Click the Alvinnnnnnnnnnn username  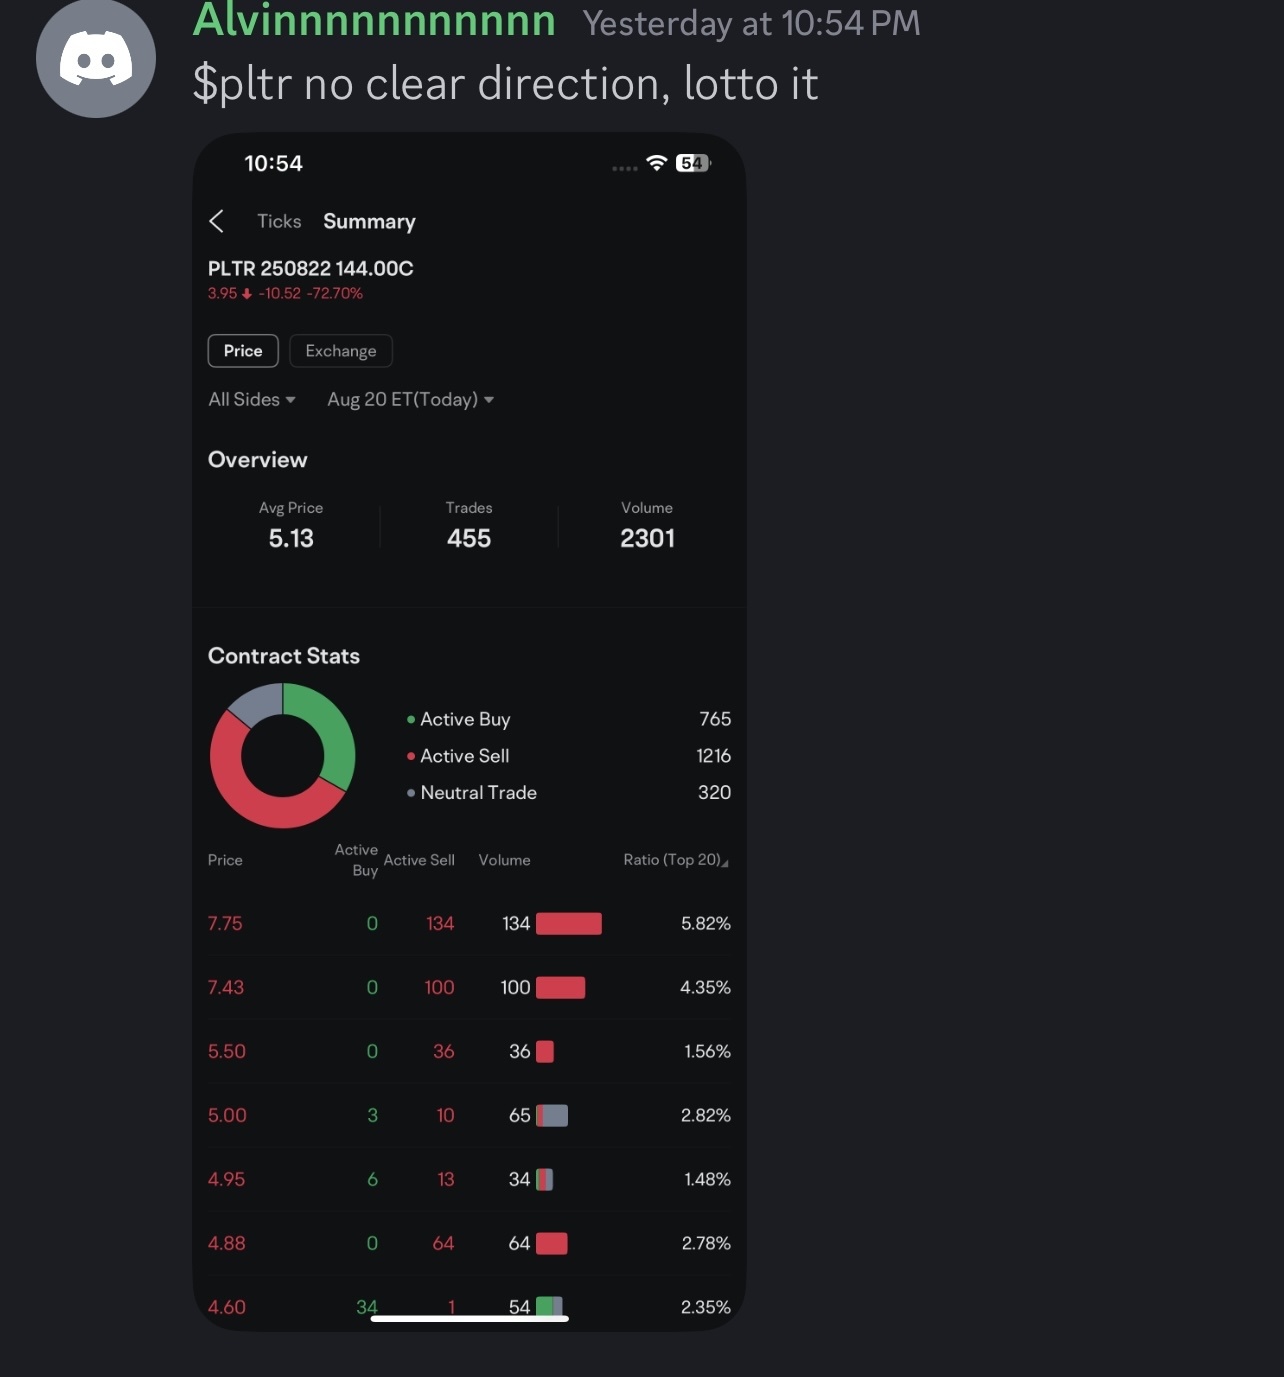(x=374, y=20)
